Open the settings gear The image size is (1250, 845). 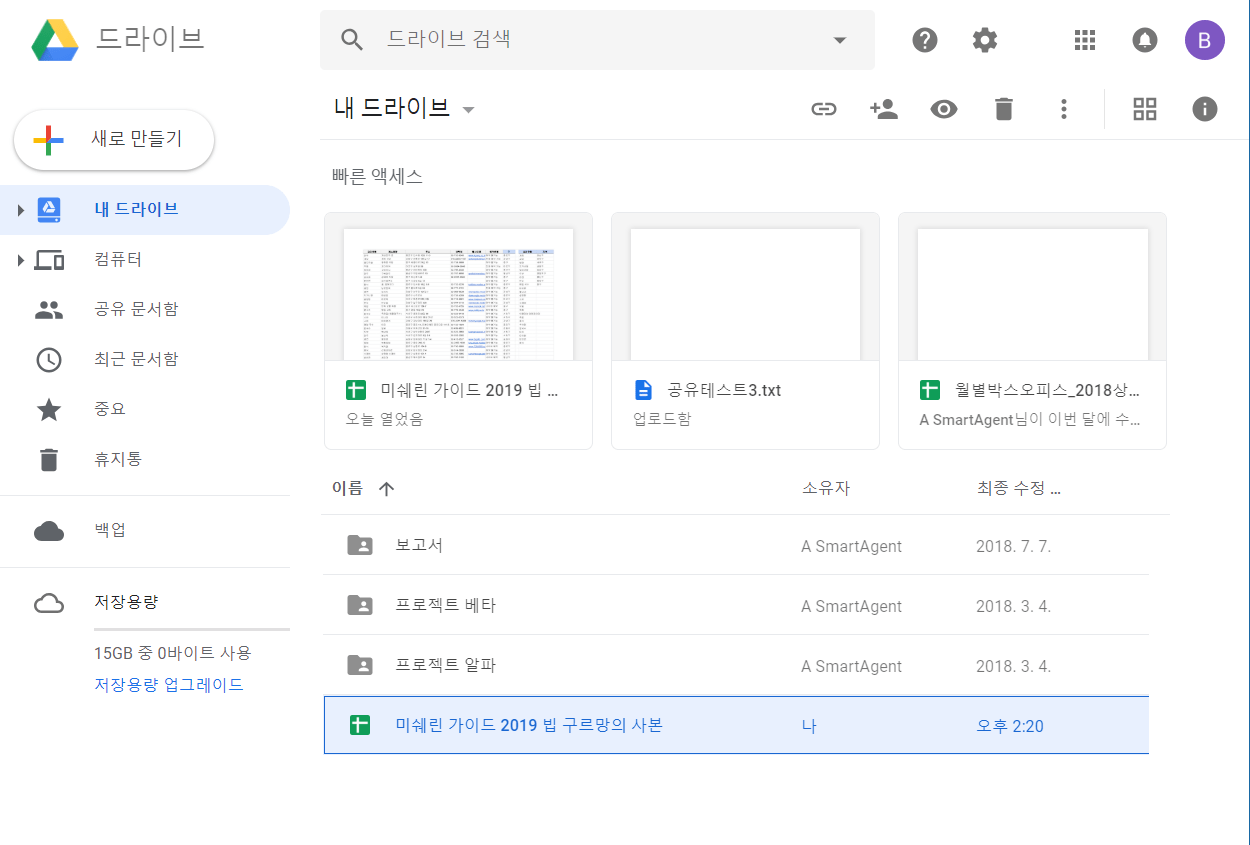[x=985, y=40]
